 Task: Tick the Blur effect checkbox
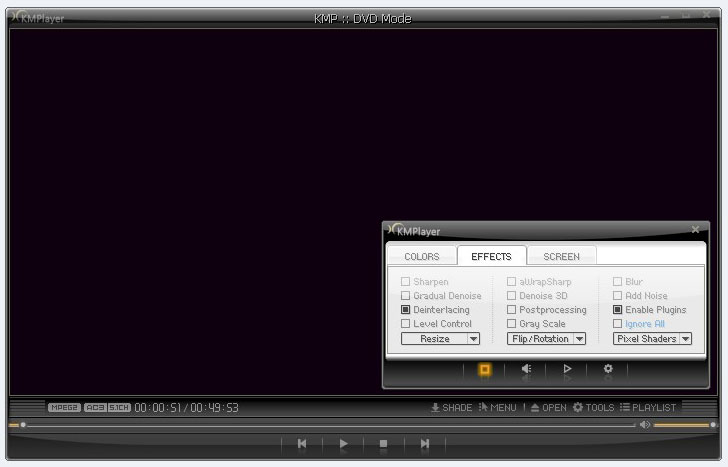click(617, 282)
